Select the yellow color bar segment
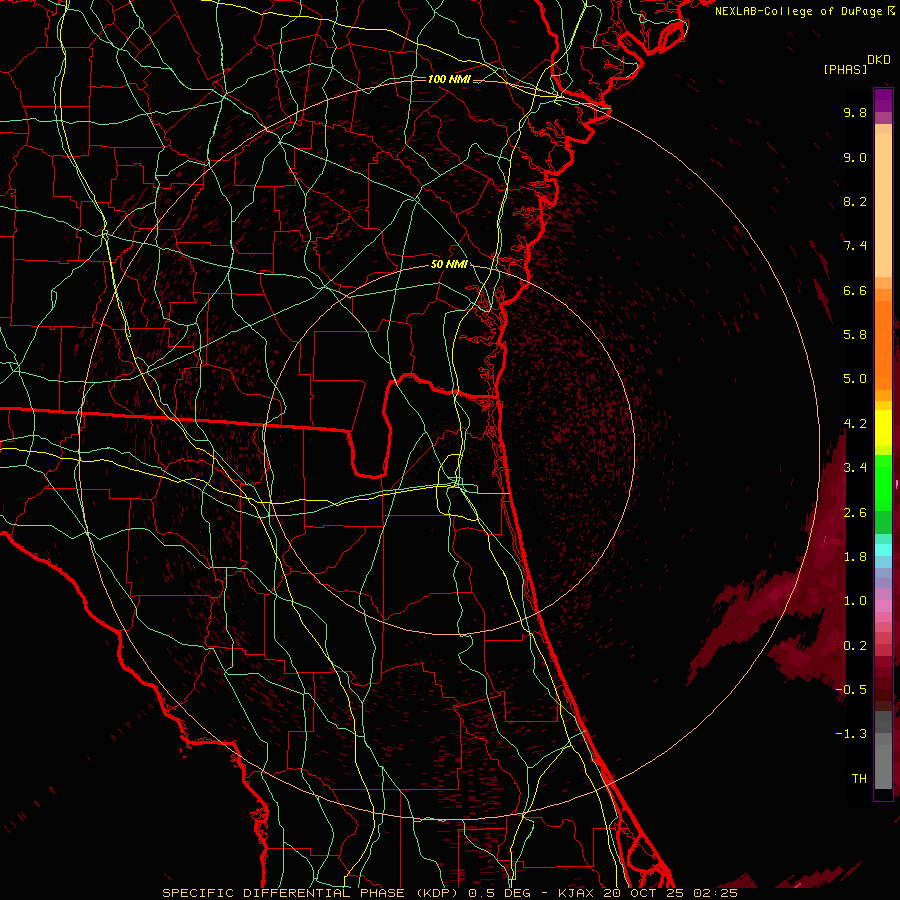This screenshot has height=900, width=900. tap(883, 428)
